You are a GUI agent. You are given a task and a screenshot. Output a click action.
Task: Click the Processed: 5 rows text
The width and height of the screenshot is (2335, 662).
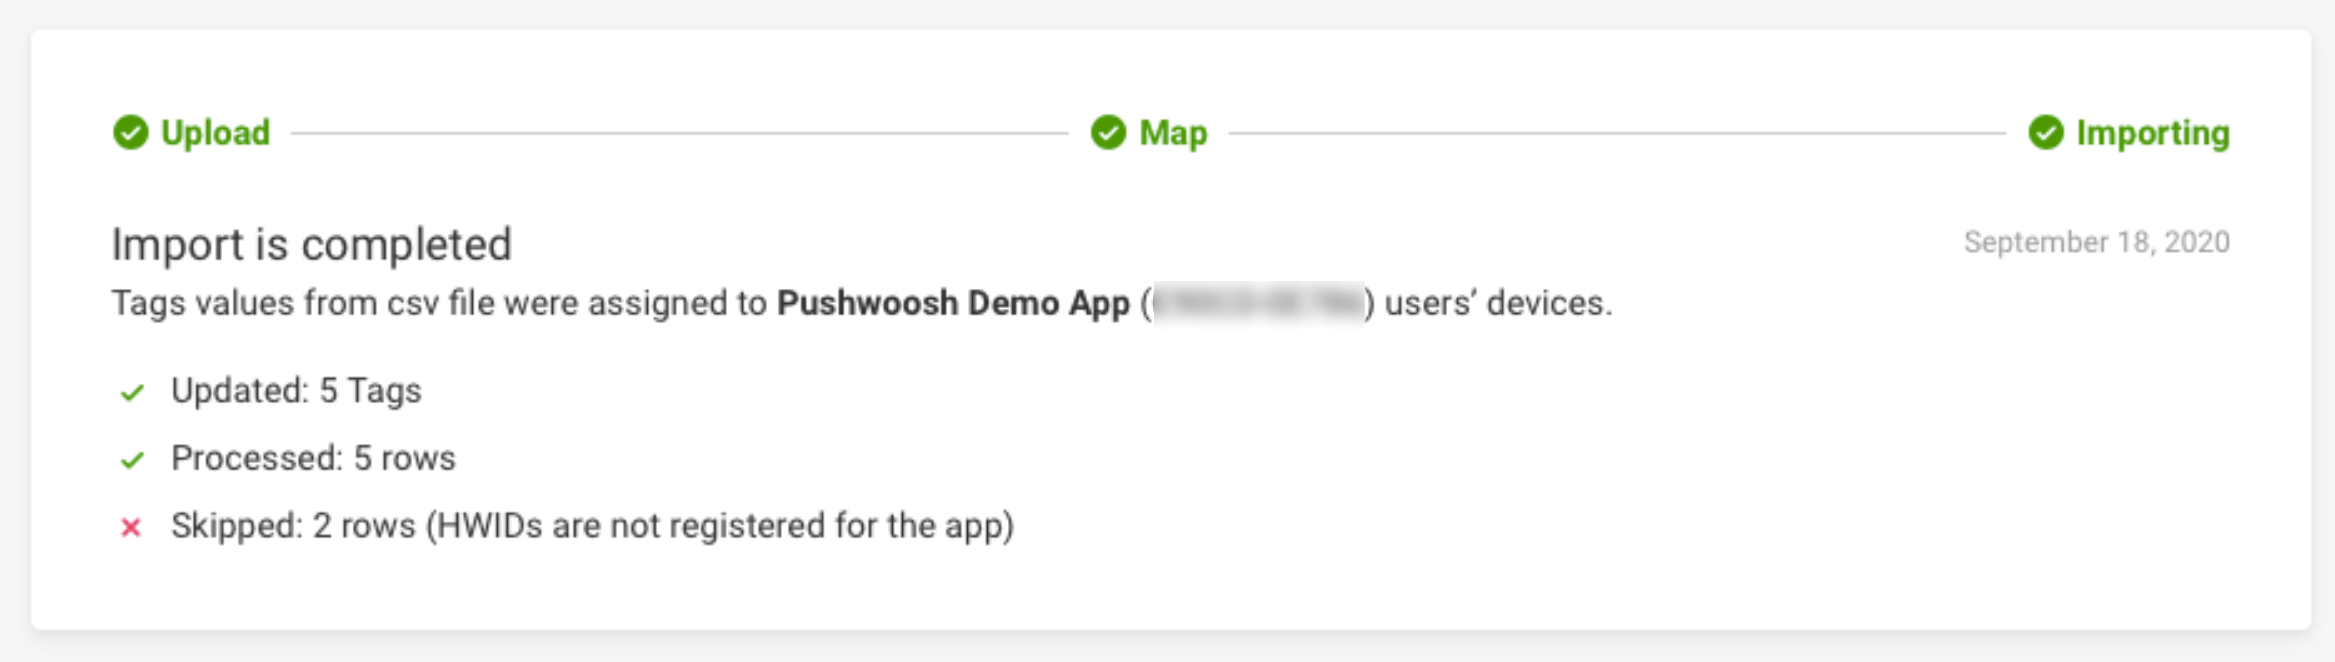point(313,458)
